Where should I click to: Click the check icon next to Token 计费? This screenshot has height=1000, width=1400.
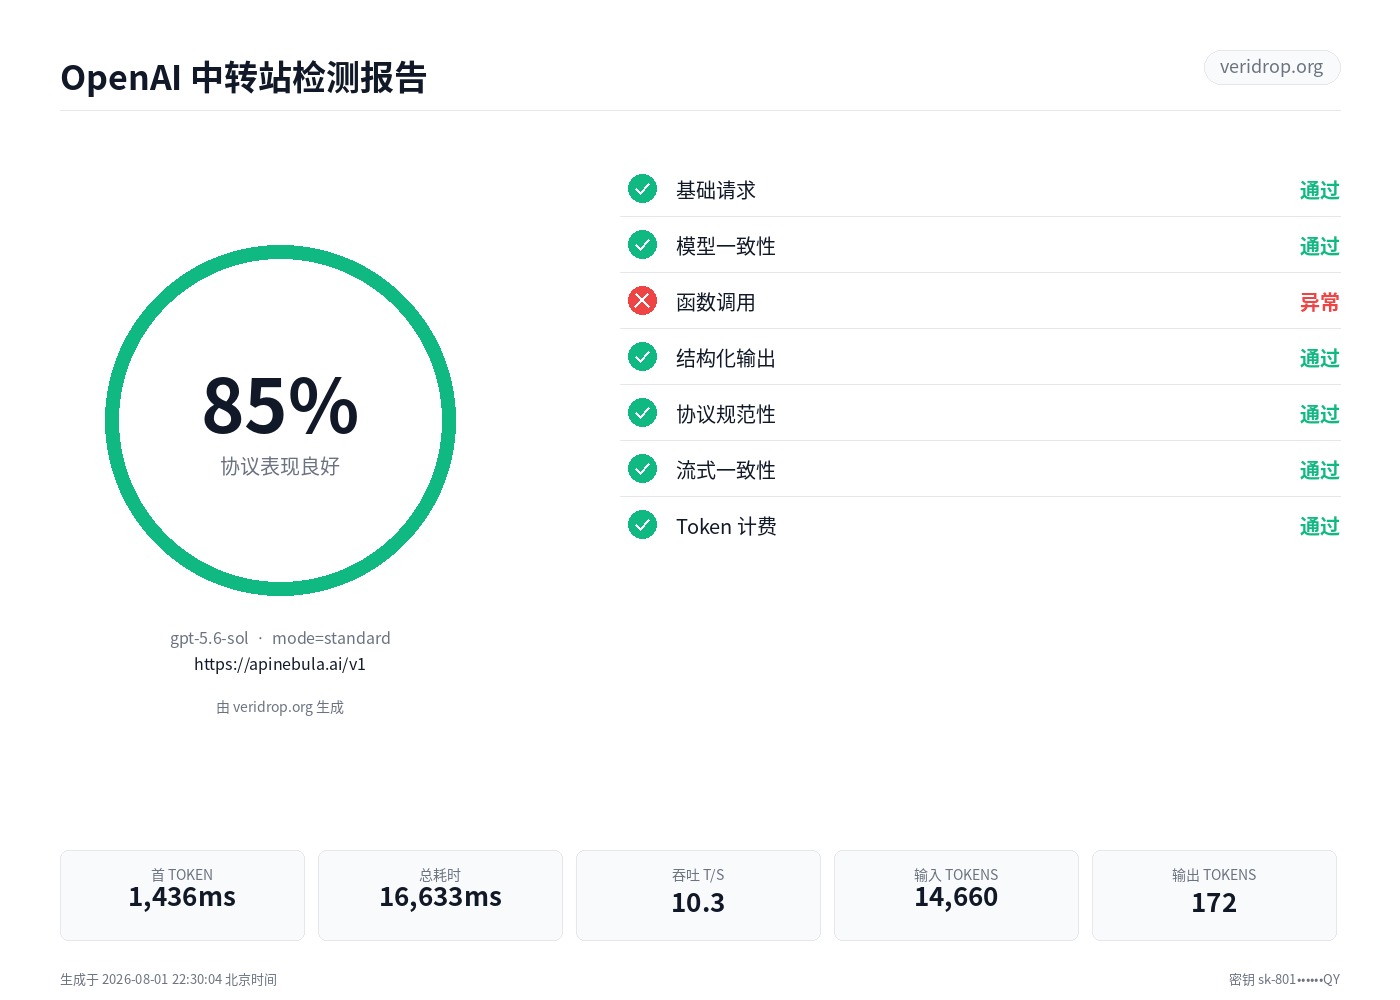click(642, 525)
